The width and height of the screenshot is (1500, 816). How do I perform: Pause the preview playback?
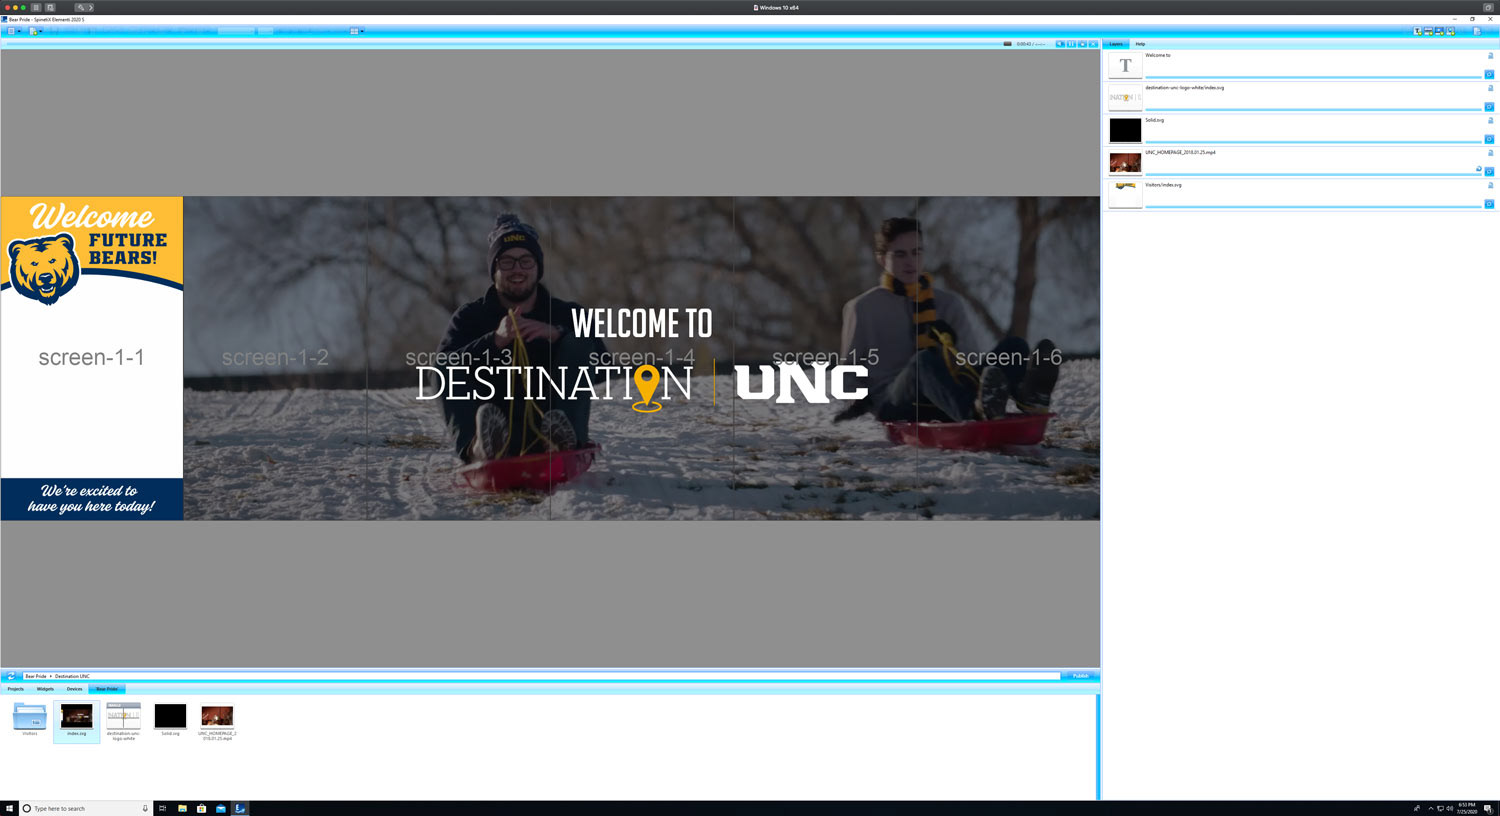1071,44
